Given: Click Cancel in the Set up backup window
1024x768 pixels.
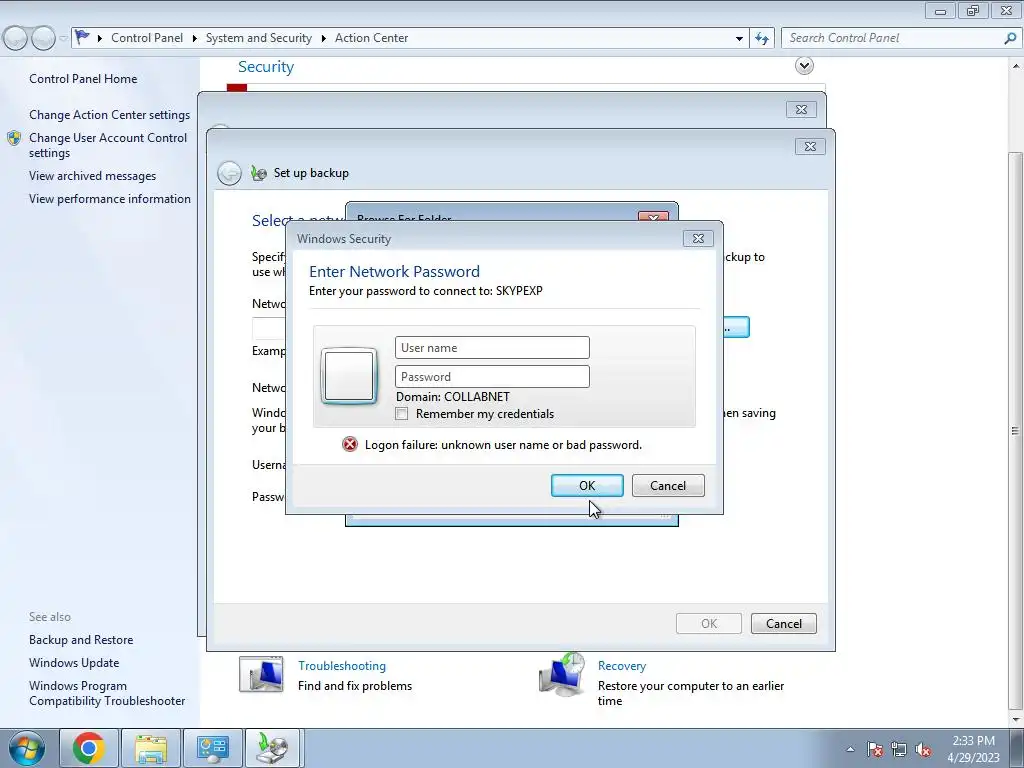Looking at the screenshot, I should coord(783,623).
